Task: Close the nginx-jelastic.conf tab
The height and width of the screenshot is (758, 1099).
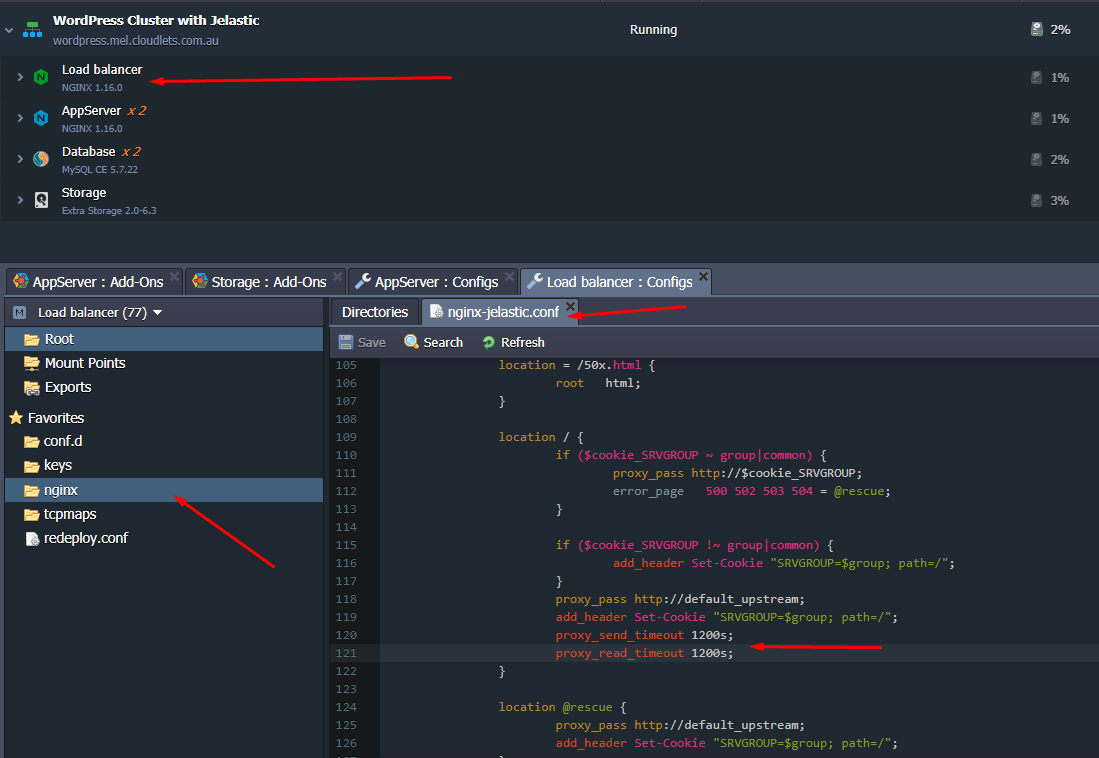Action: (571, 306)
